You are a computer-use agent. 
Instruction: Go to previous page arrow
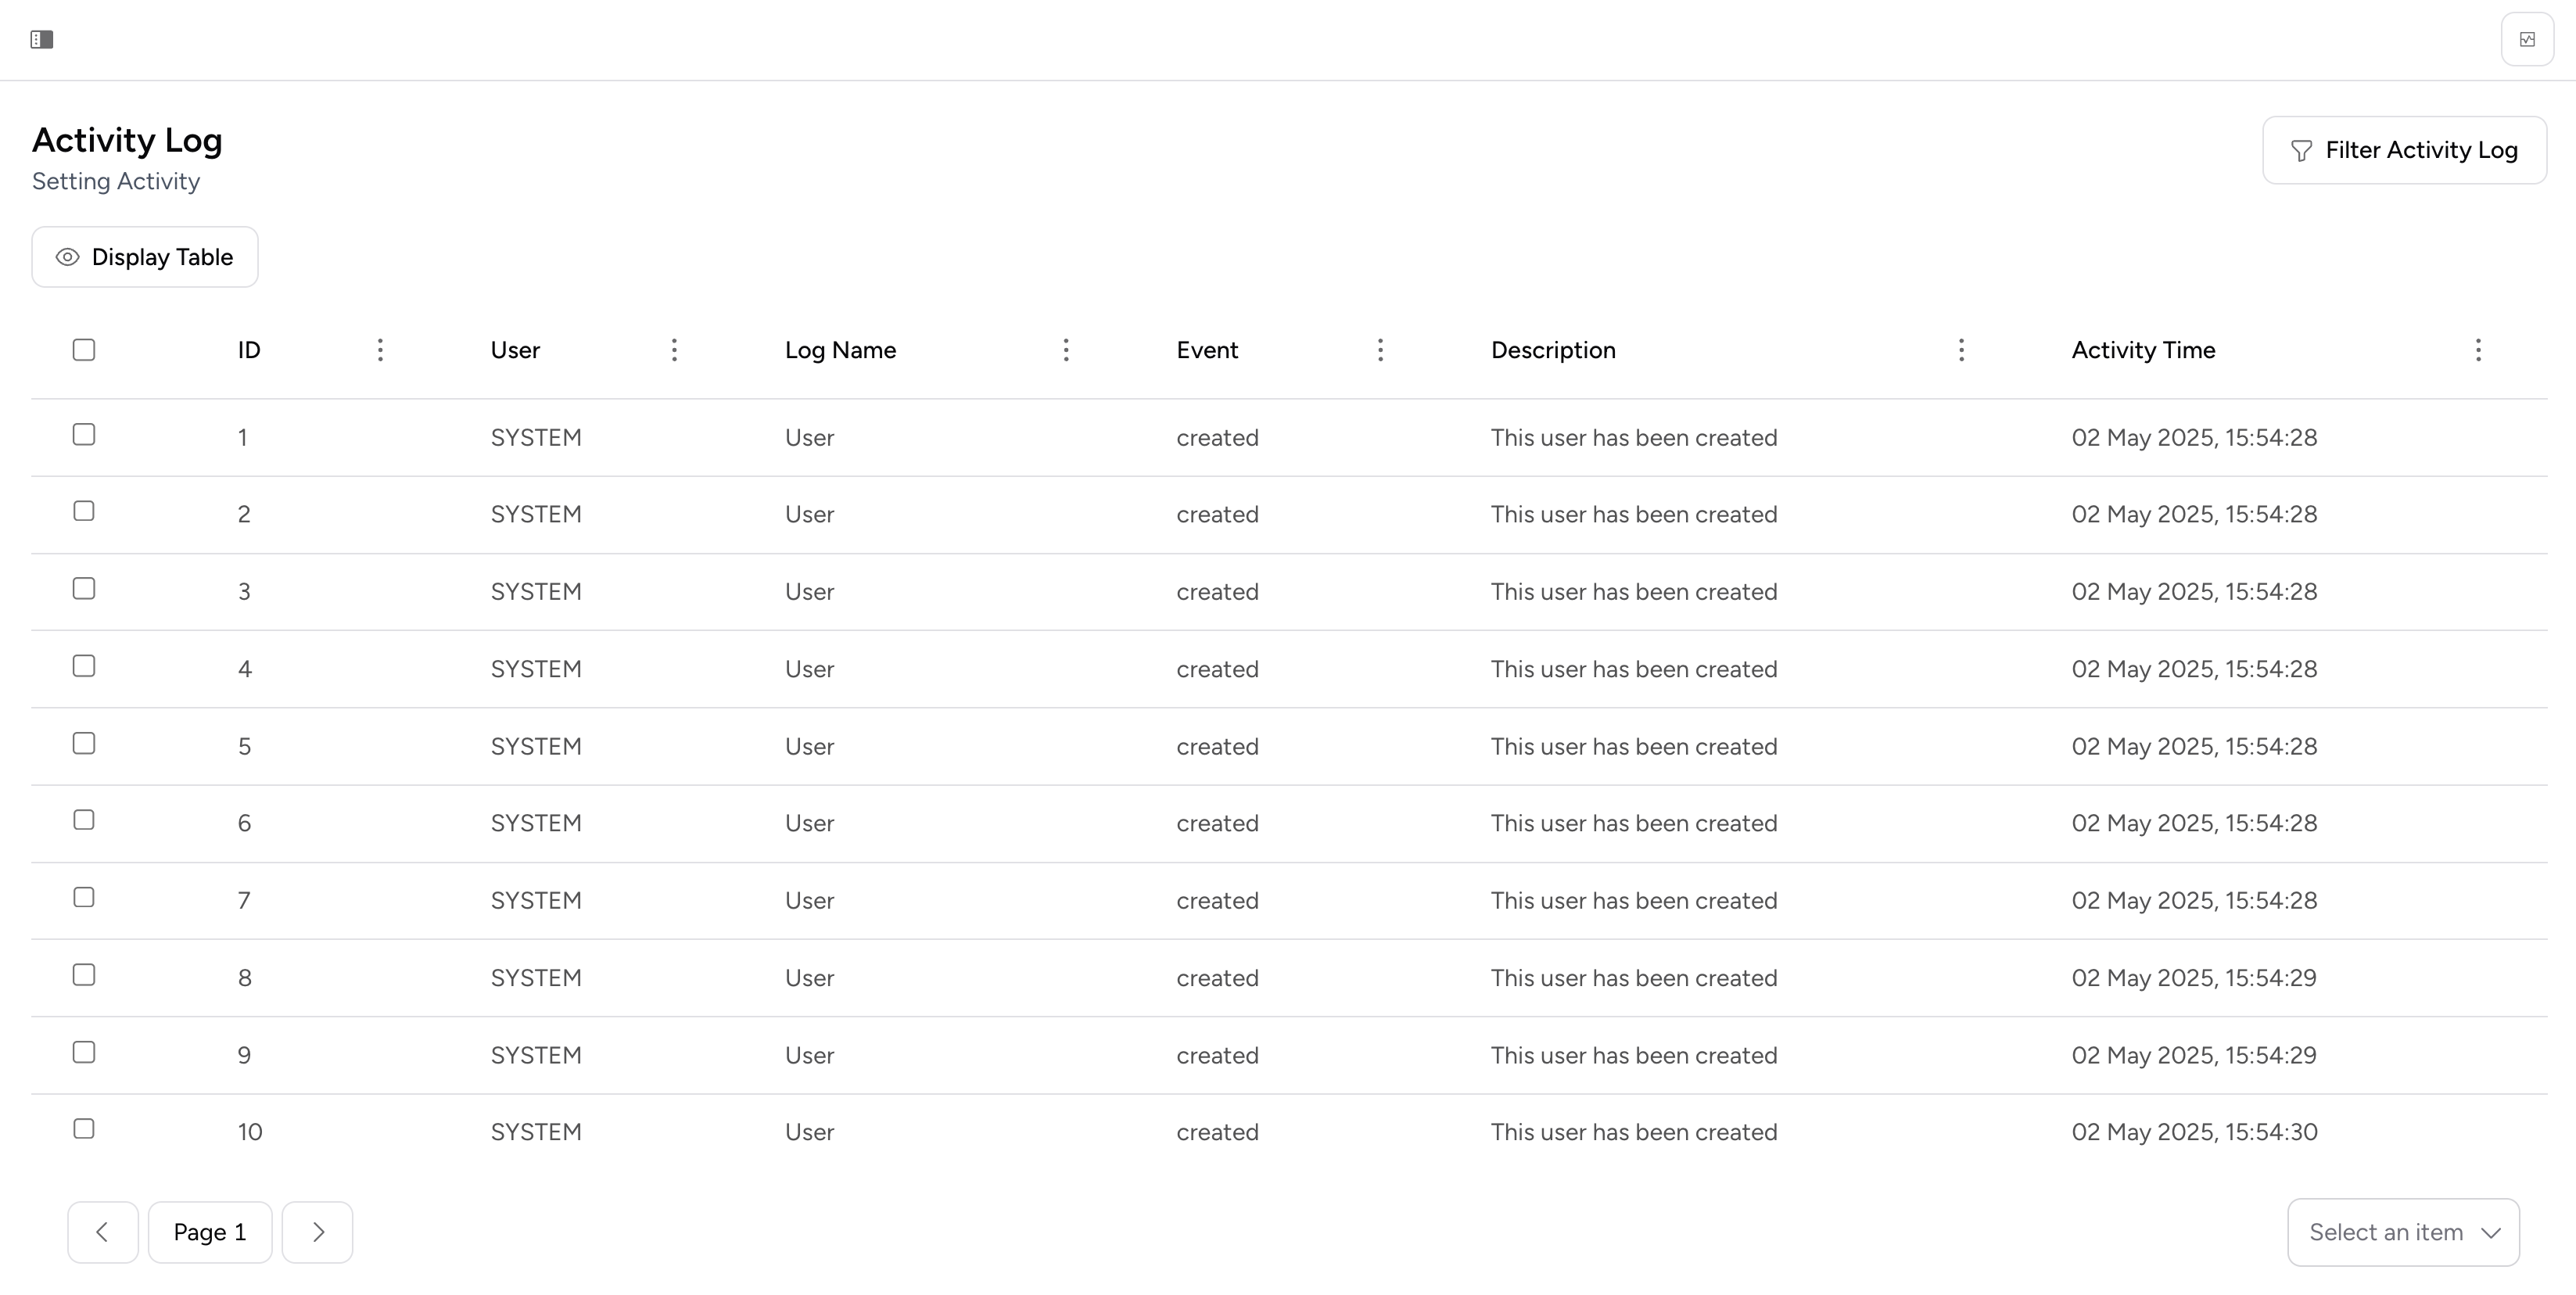tap(102, 1232)
